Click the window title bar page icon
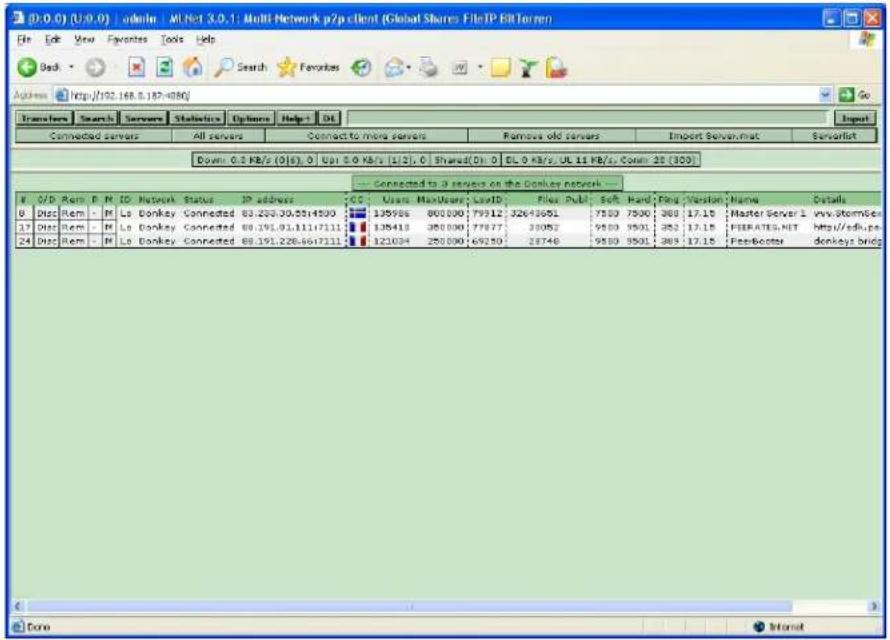Image resolution: width=890 pixels, height=640 pixels. [x=18, y=18]
